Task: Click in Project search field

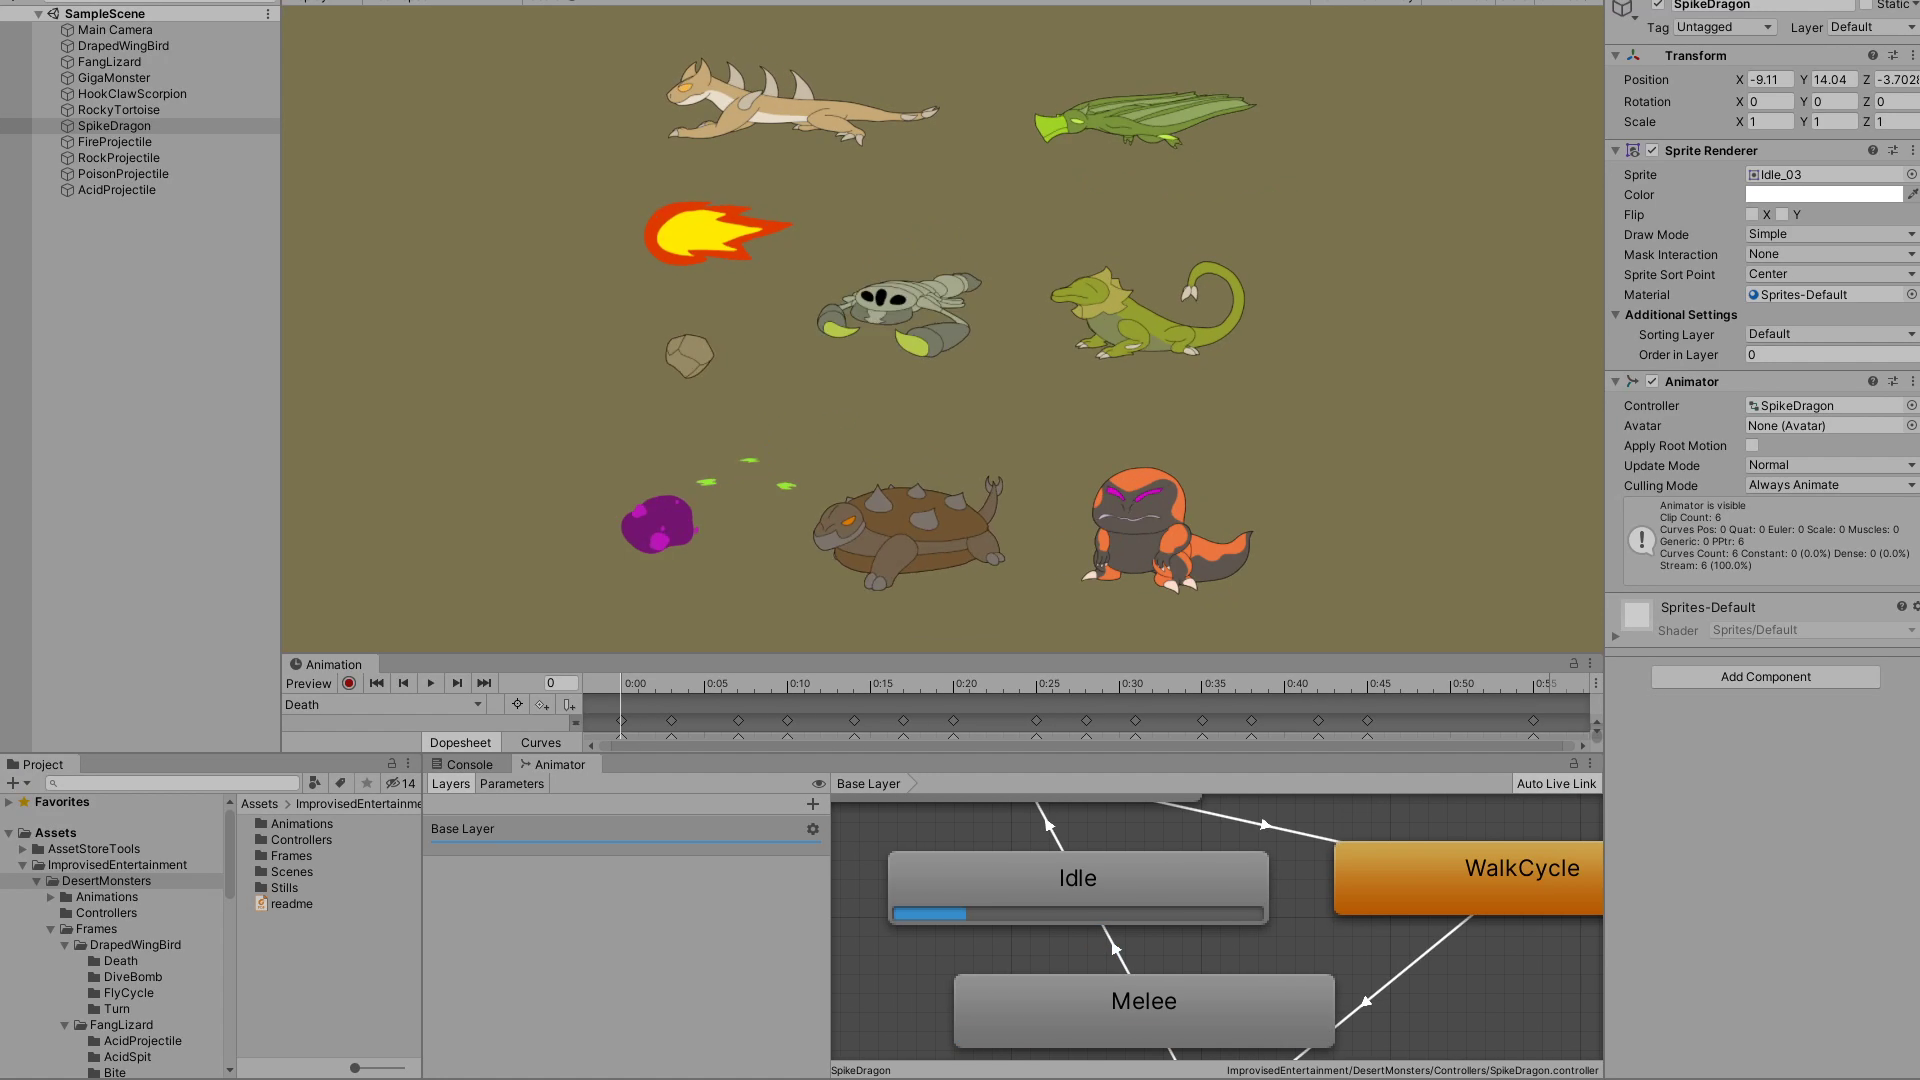Action: [x=172, y=784]
